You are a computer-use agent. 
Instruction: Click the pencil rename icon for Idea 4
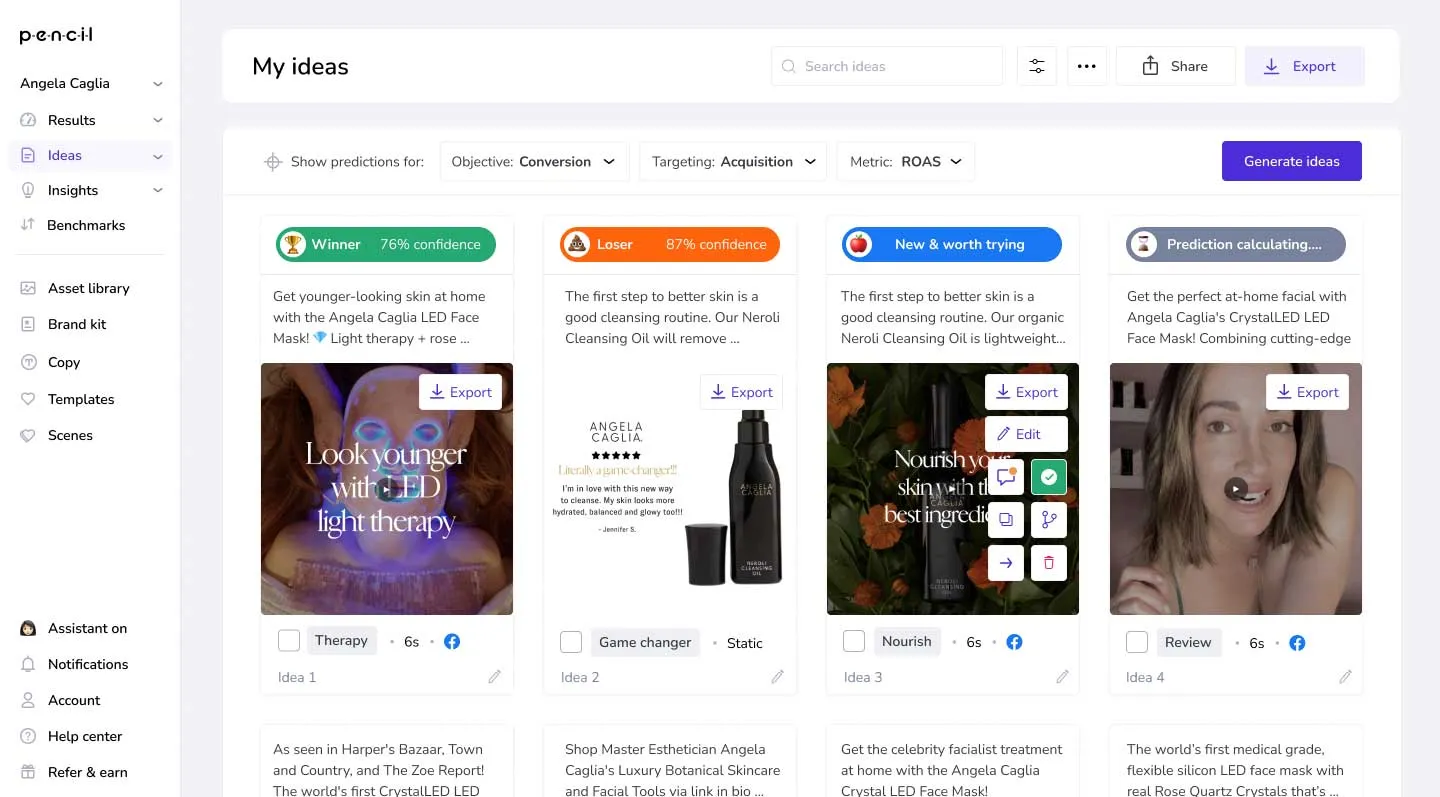pos(1346,677)
